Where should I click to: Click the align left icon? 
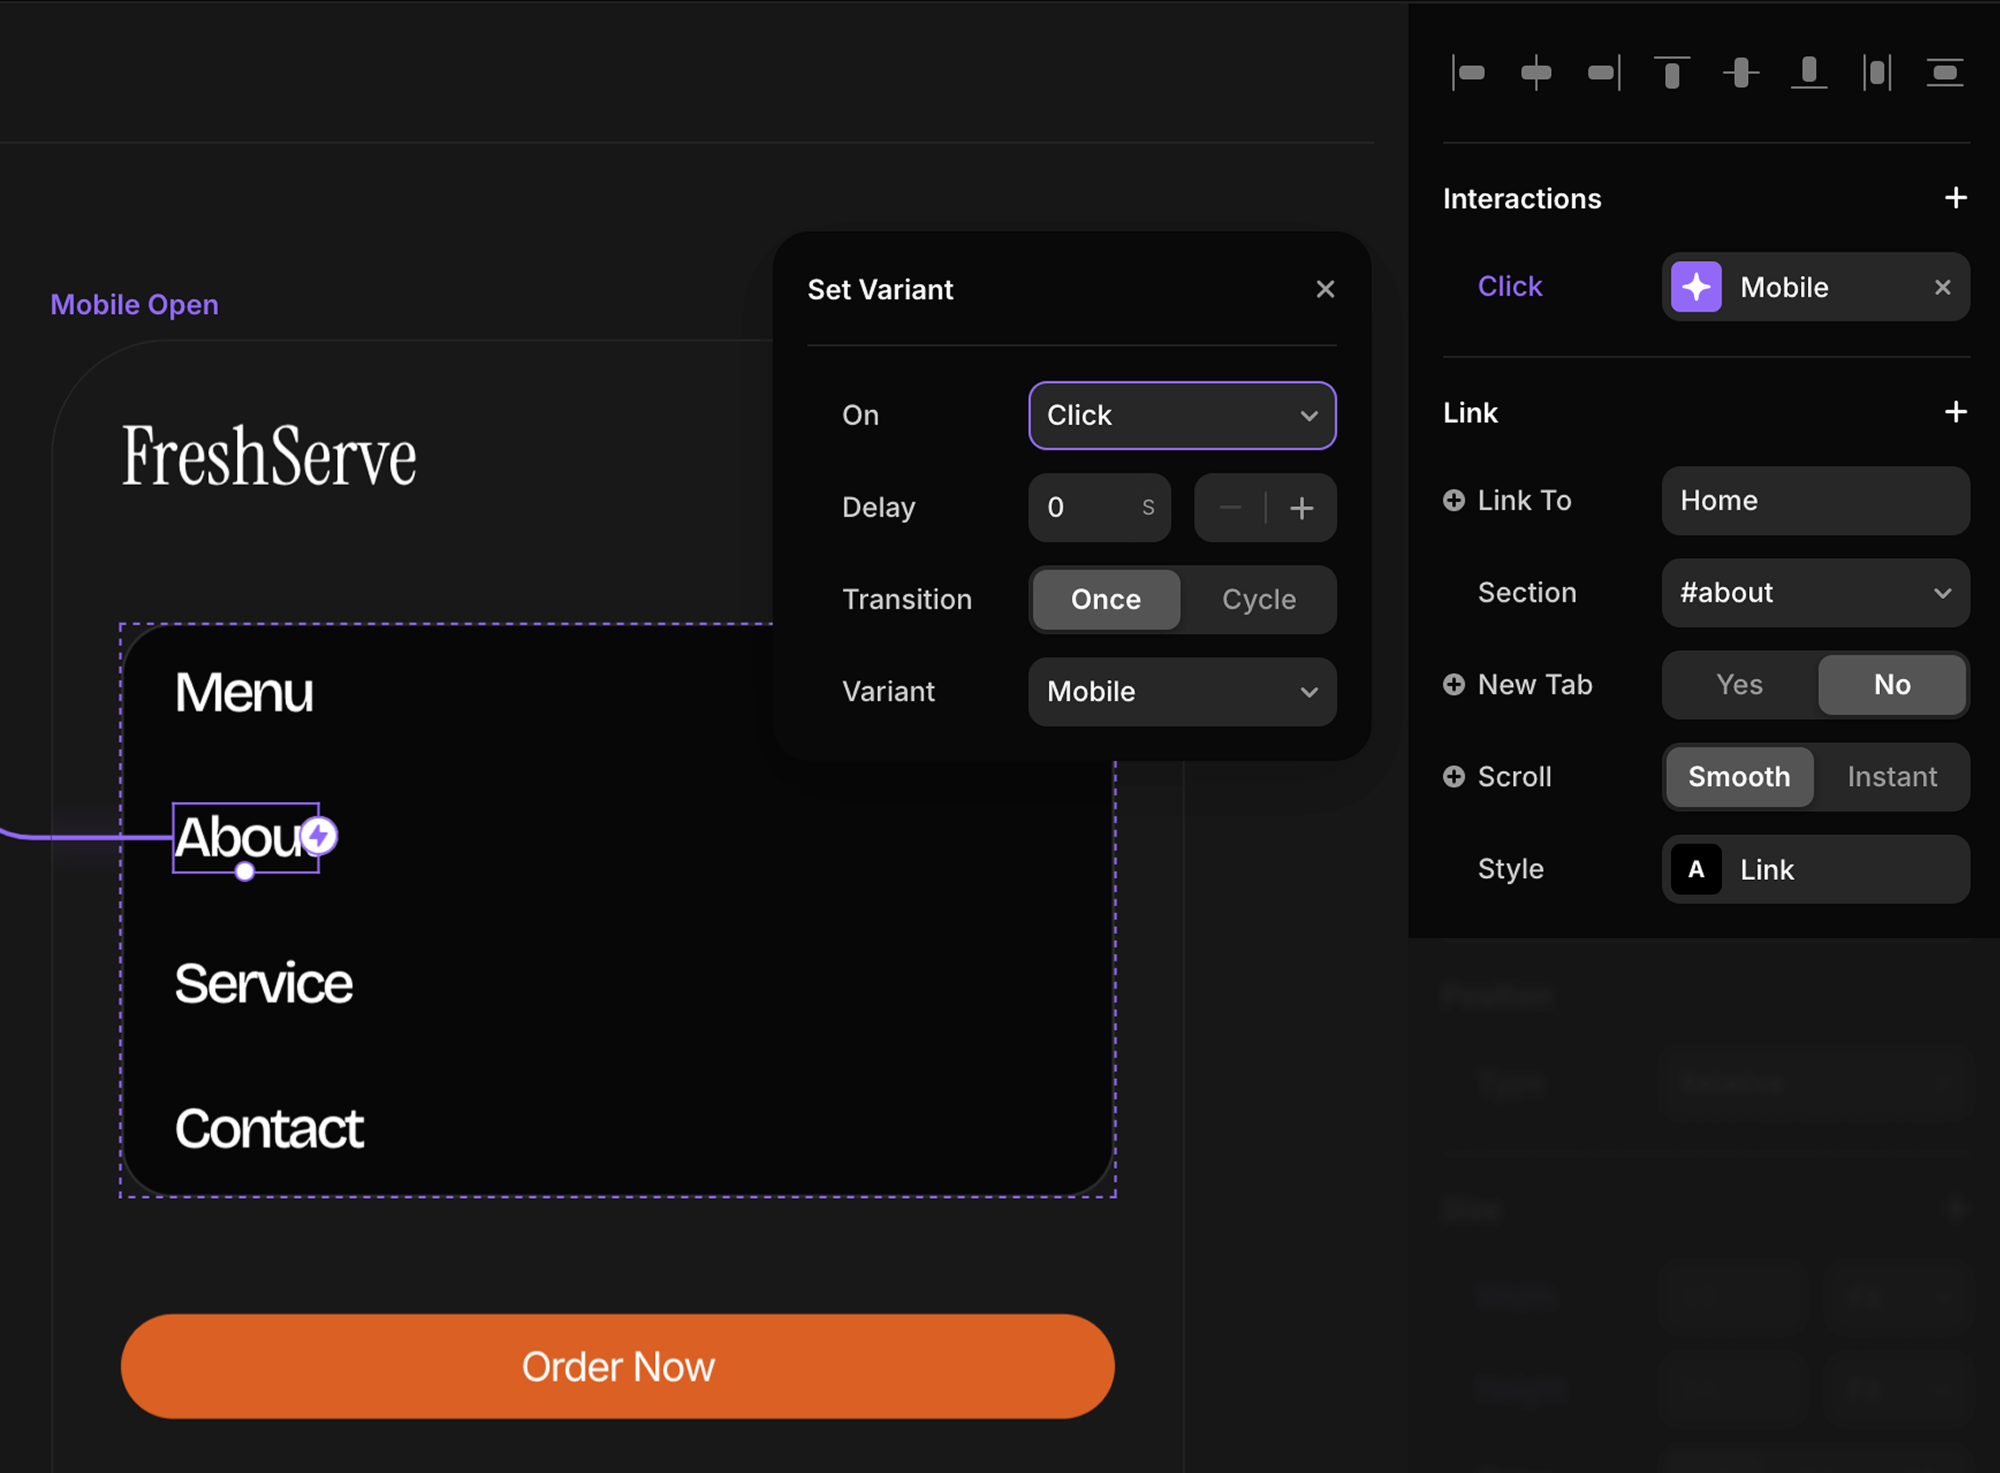coord(1468,73)
